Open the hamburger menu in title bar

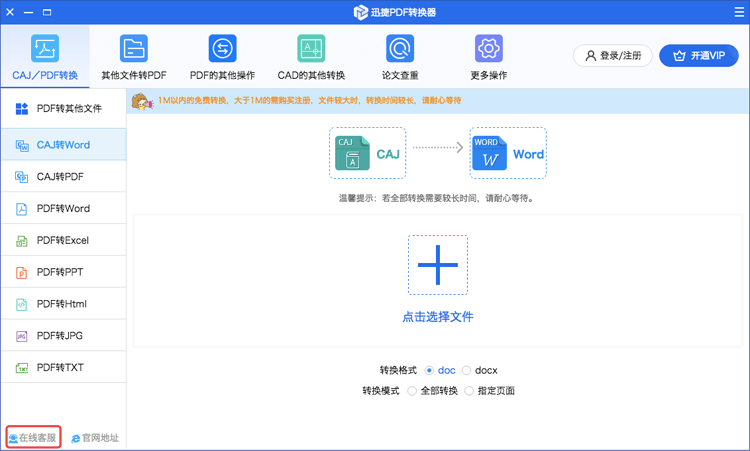[x=739, y=12]
